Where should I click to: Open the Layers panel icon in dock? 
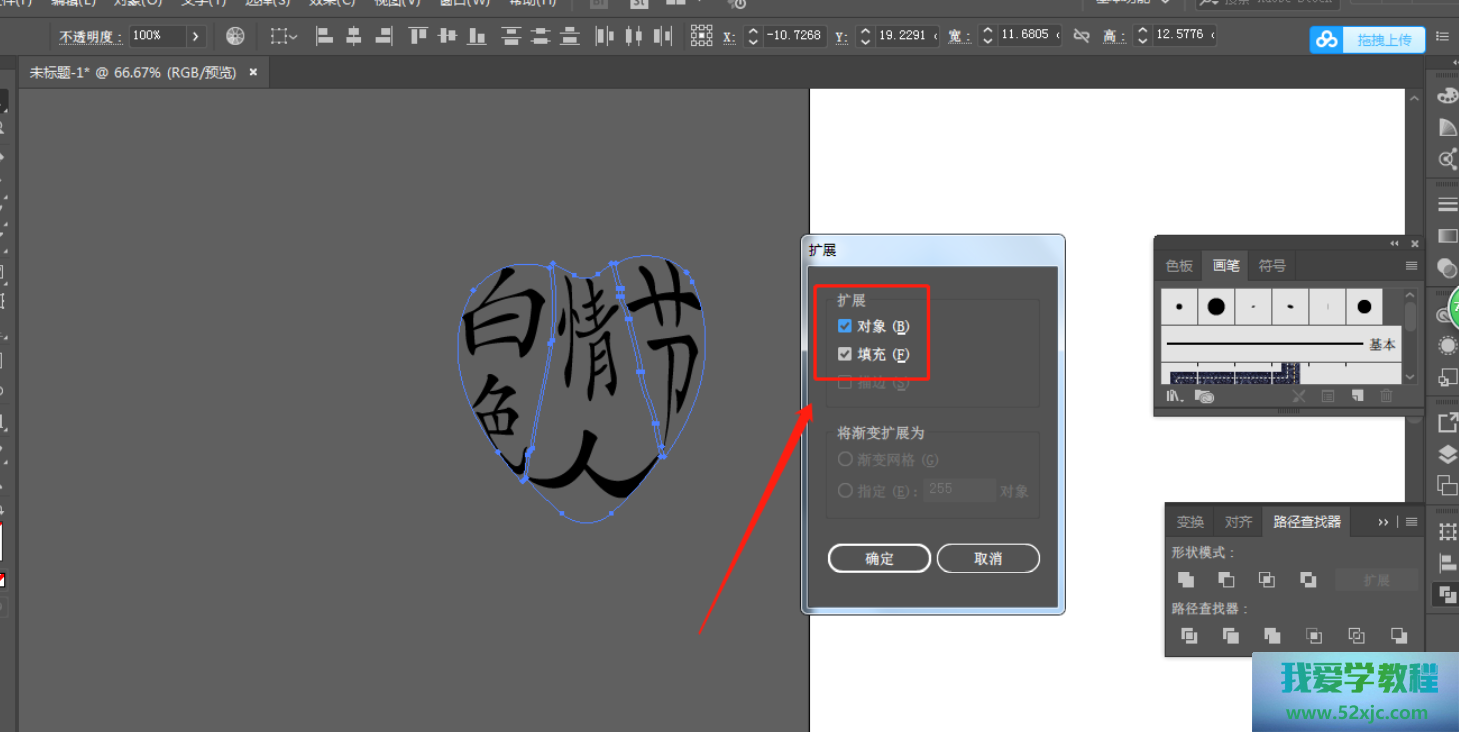coord(1446,454)
